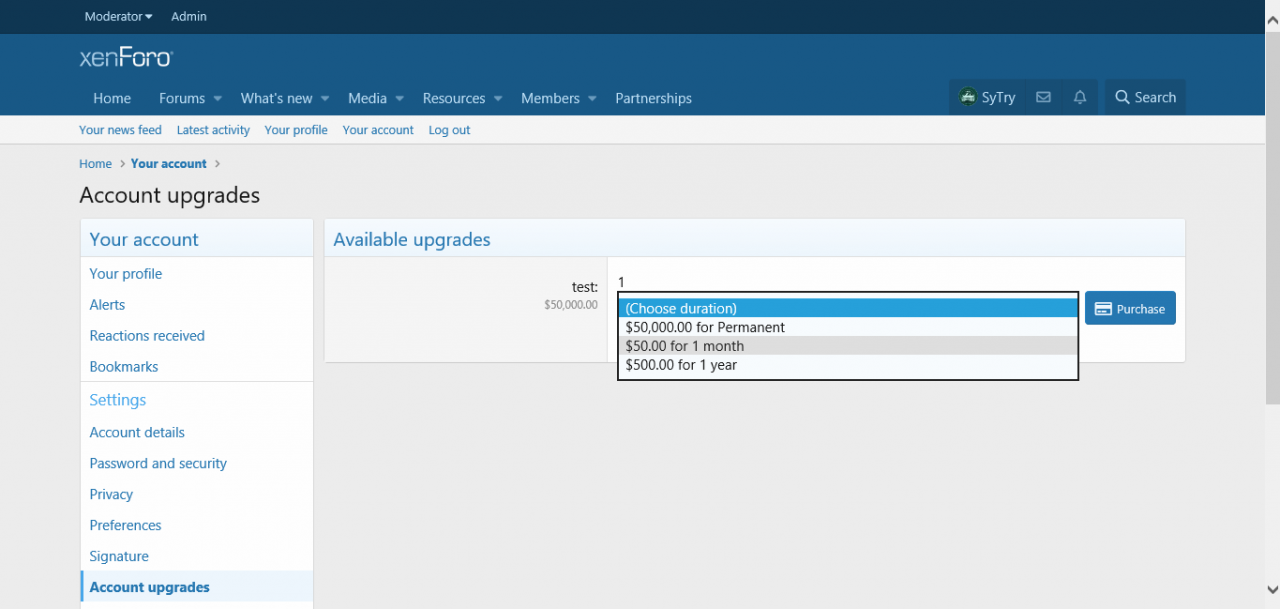This screenshot has width=1280, height=609.
Task: Open Latest activity link
Action: (213, 130)
